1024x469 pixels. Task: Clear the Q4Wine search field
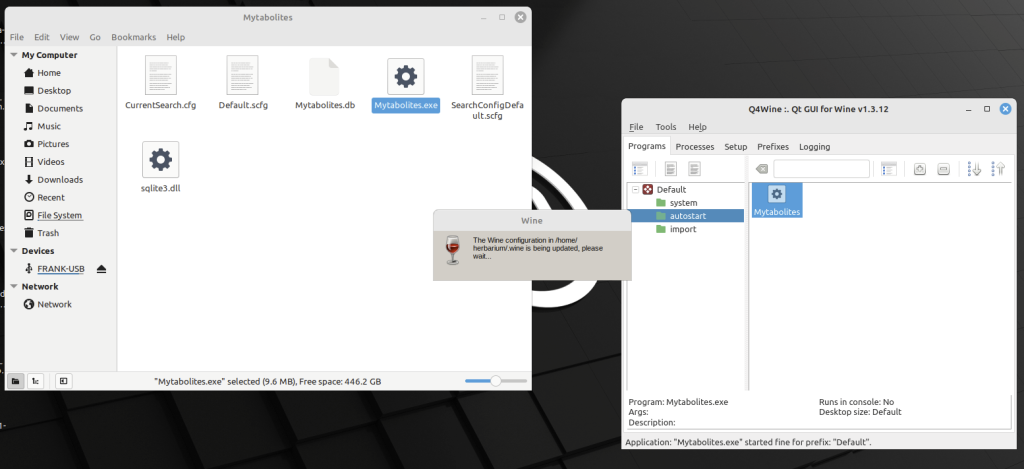[x=761, y=169]
